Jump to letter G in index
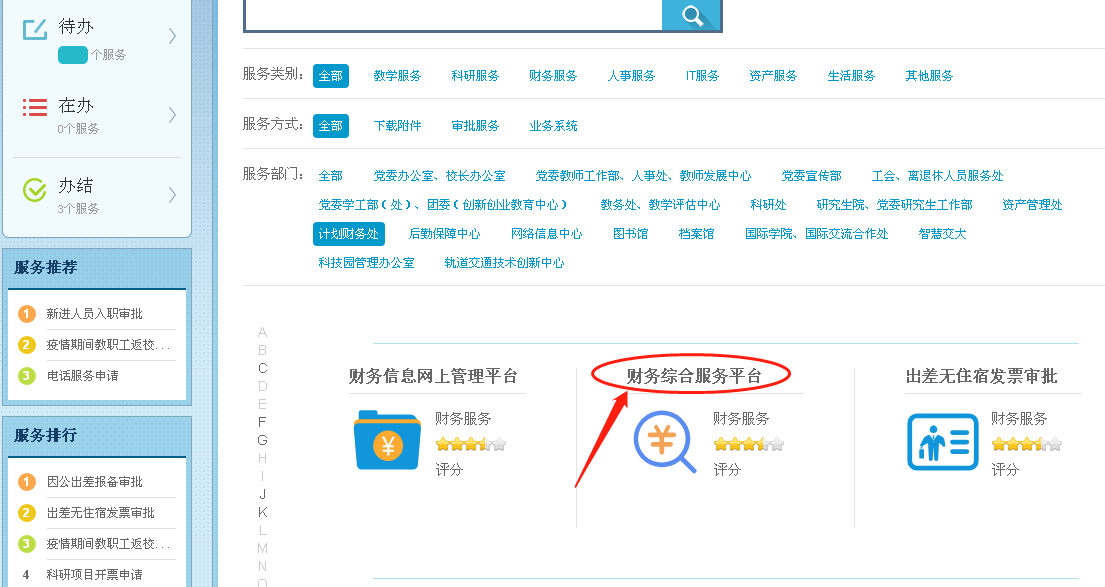 pyautogui.click(x=263, y=440)
